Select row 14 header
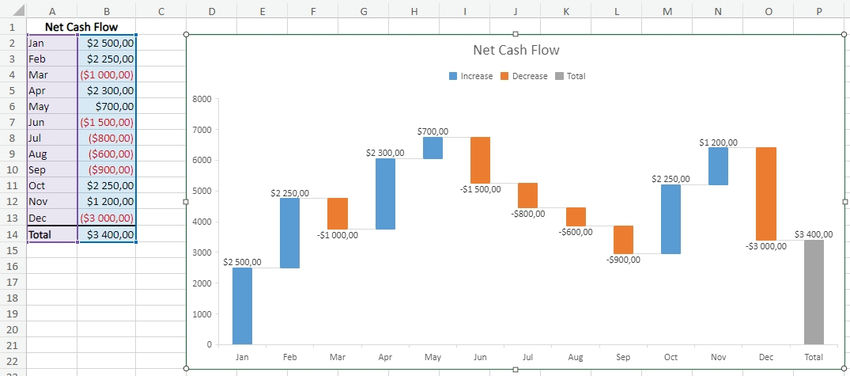Viewport: 850px width, 376px height. [13, 235]
